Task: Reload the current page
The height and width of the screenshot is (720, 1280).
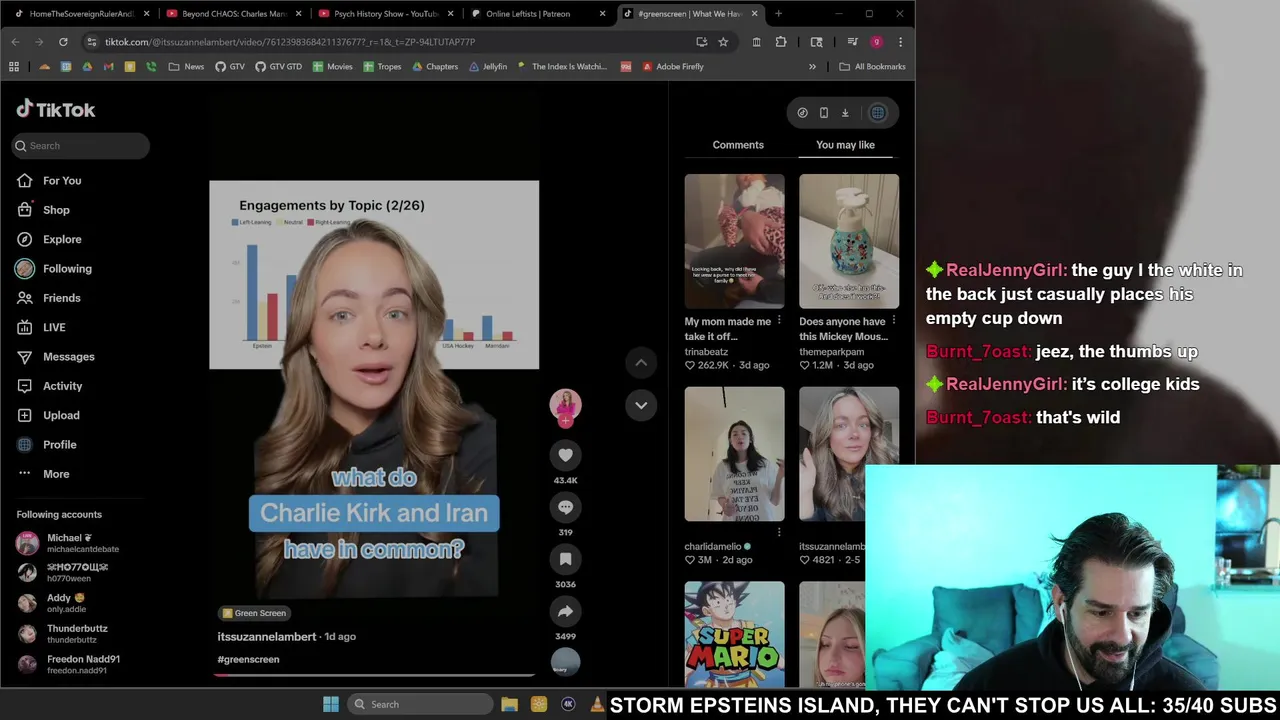Action: click(x=63, y=42)
